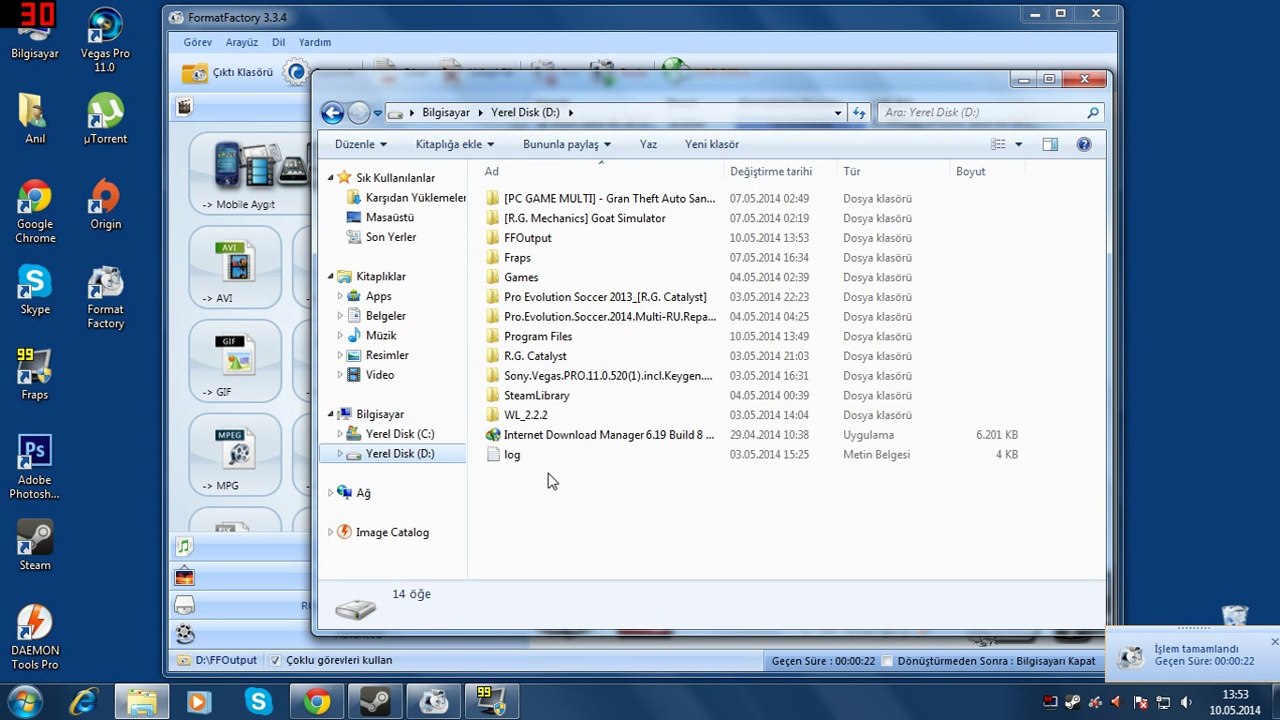Open Origin desktop shortcut
Screen dimensions: 1280x720
click(x=105, y=206)
